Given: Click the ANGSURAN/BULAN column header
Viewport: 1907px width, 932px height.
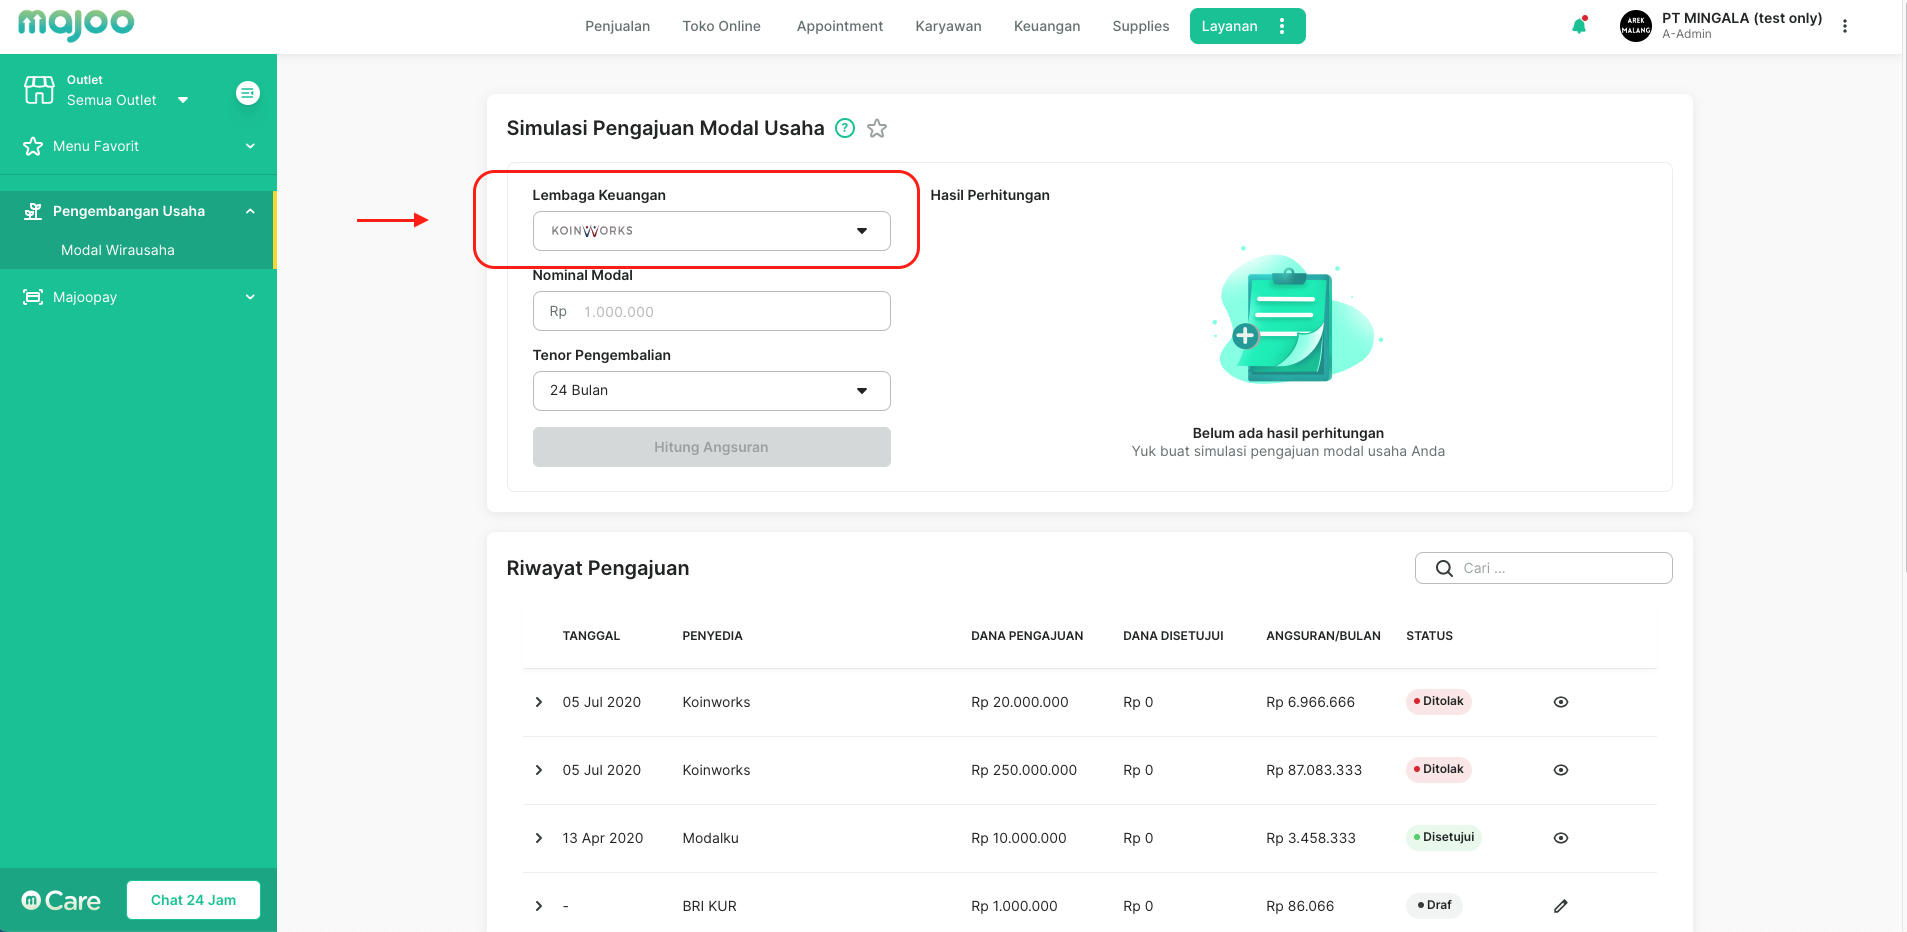Looking at the screenshot, I should (1323, 636).
